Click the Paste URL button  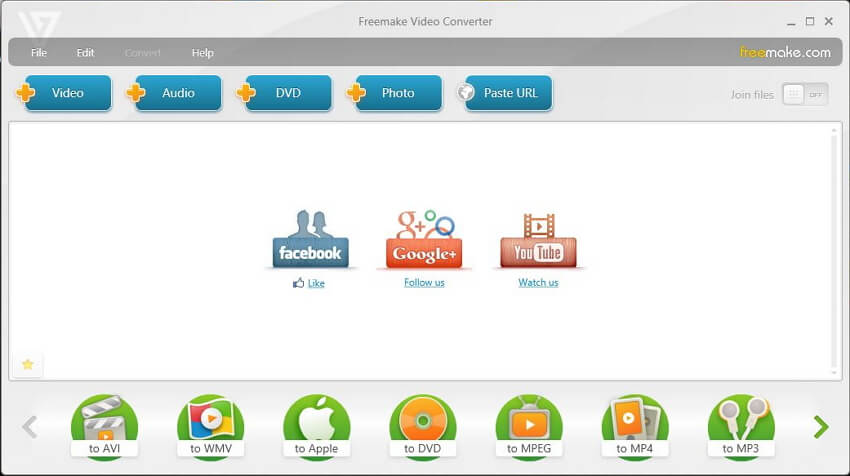point(505,93)
